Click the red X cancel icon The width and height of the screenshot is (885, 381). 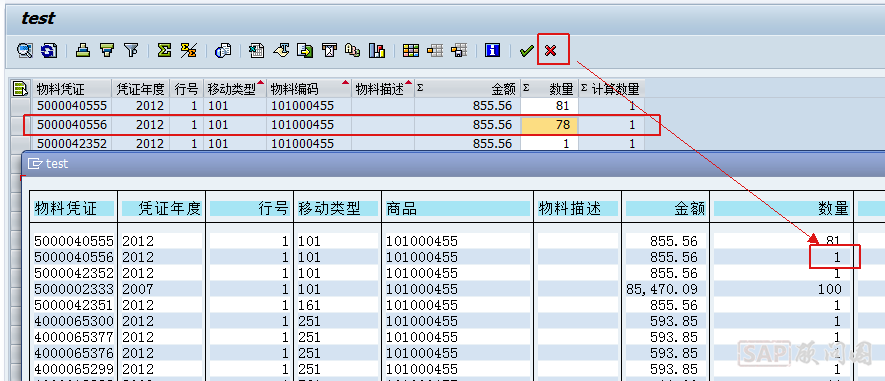point(550,51)
